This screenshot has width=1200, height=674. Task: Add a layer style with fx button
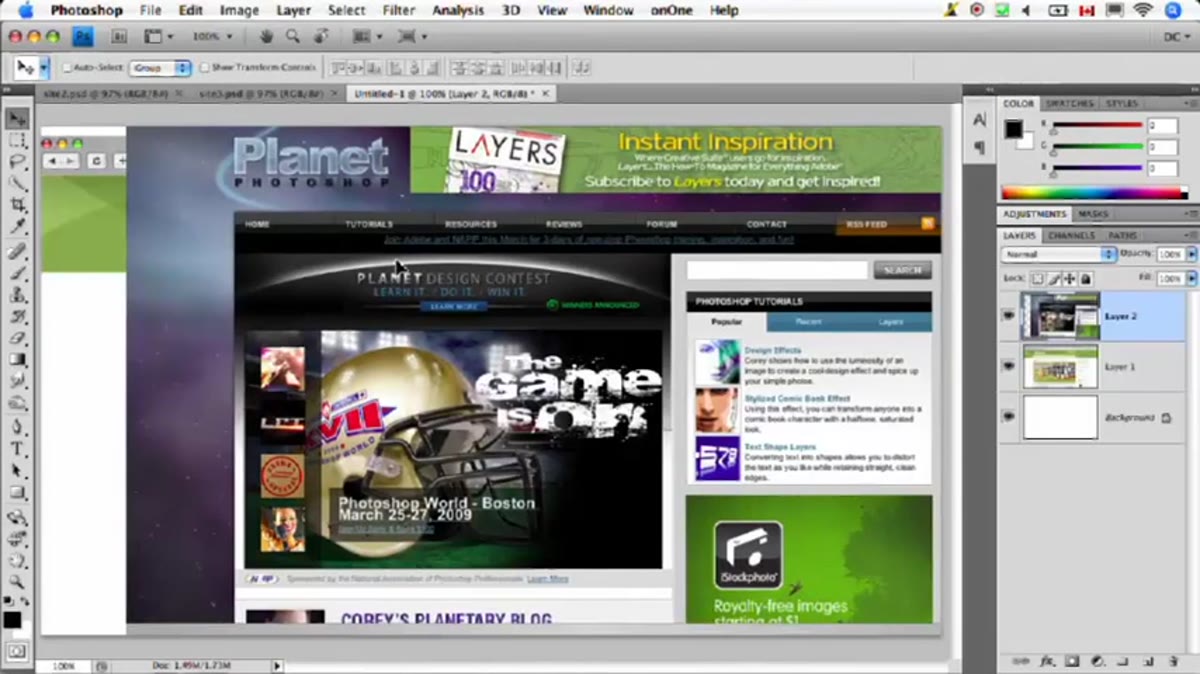coord(1048,661)
